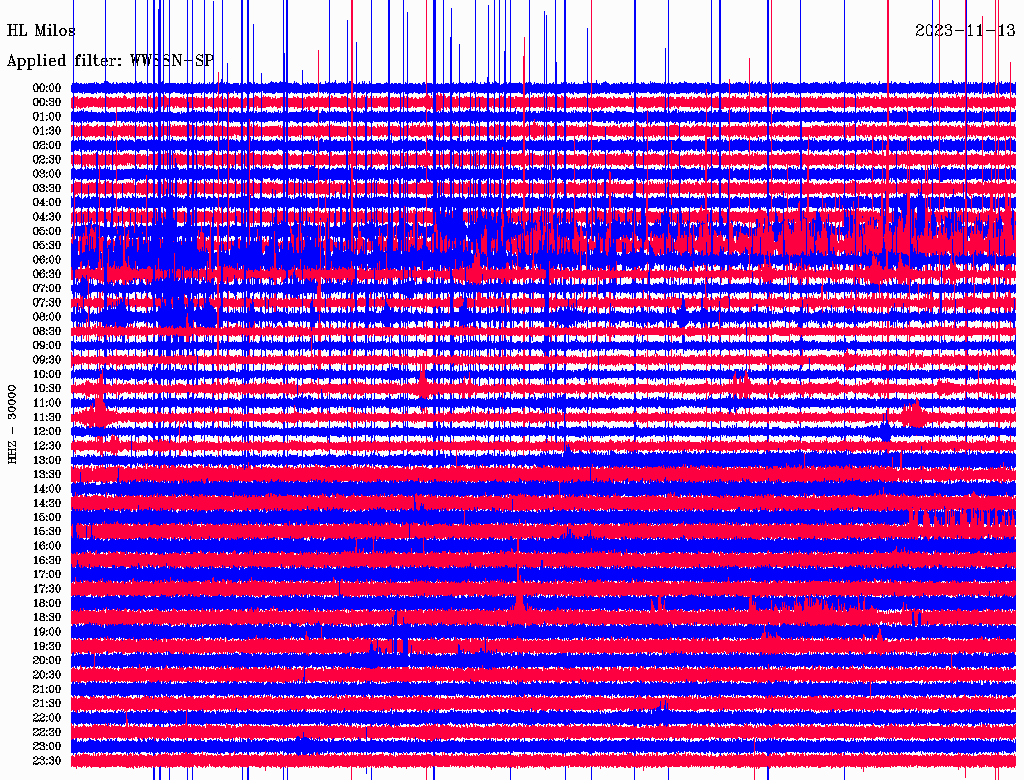This screenshot has height=780, width=1024.
Task: Select the 09:30 time label
Action: click(x=47, y=360)
